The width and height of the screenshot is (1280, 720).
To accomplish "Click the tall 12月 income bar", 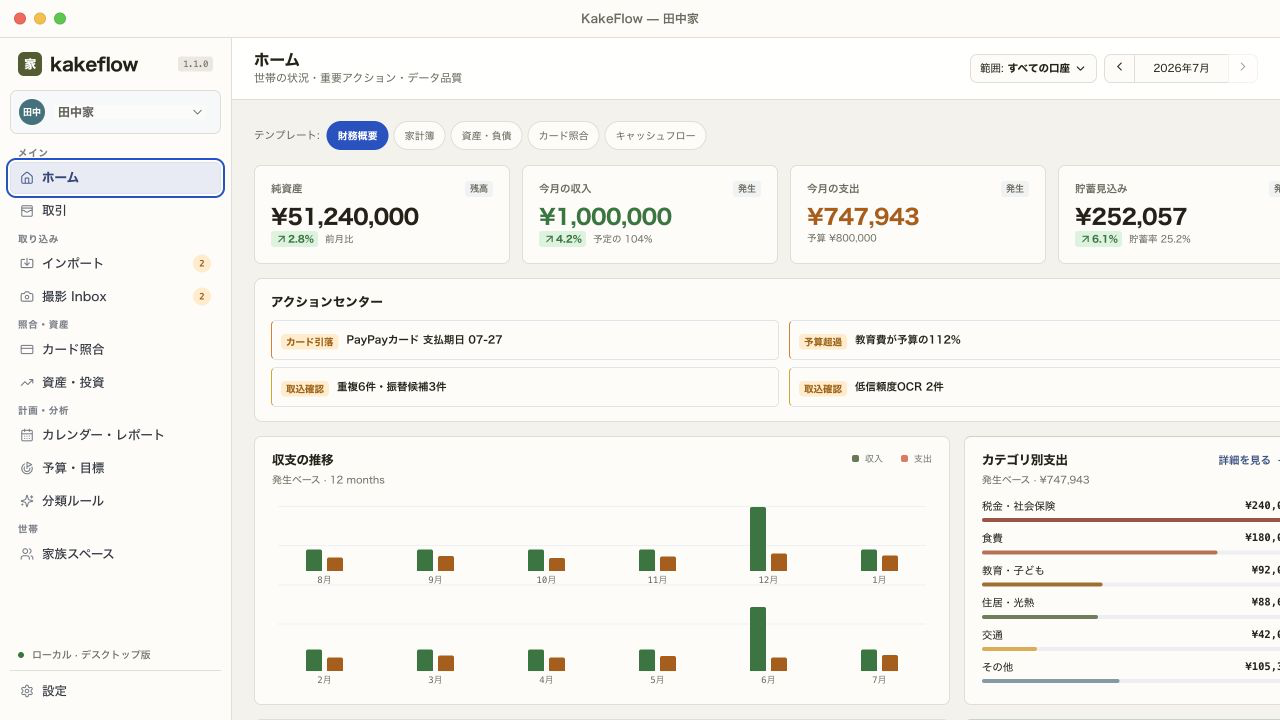I will (758, 539).
